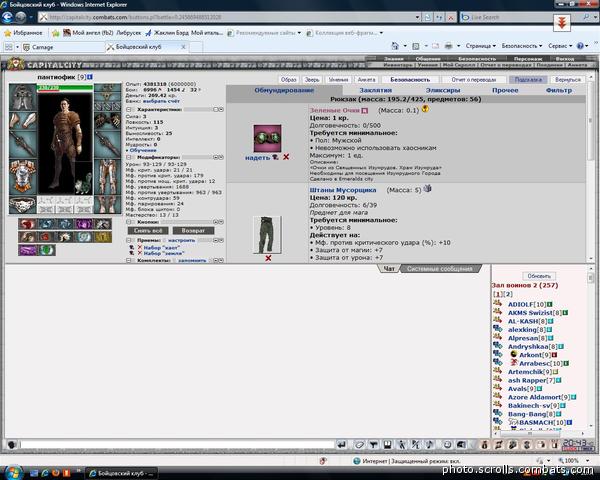Open the Знания top menu

click(x=394, y=59)
